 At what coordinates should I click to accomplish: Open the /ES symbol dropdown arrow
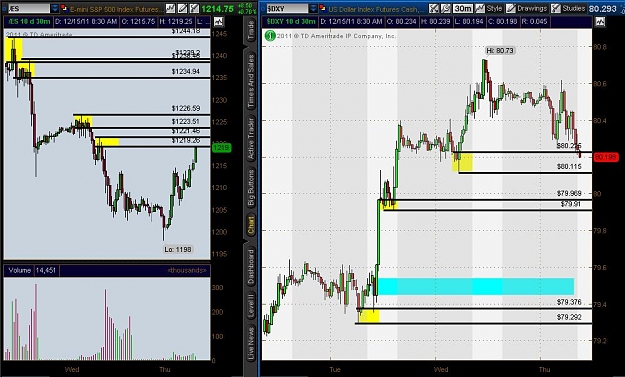(x=55, y=8)
